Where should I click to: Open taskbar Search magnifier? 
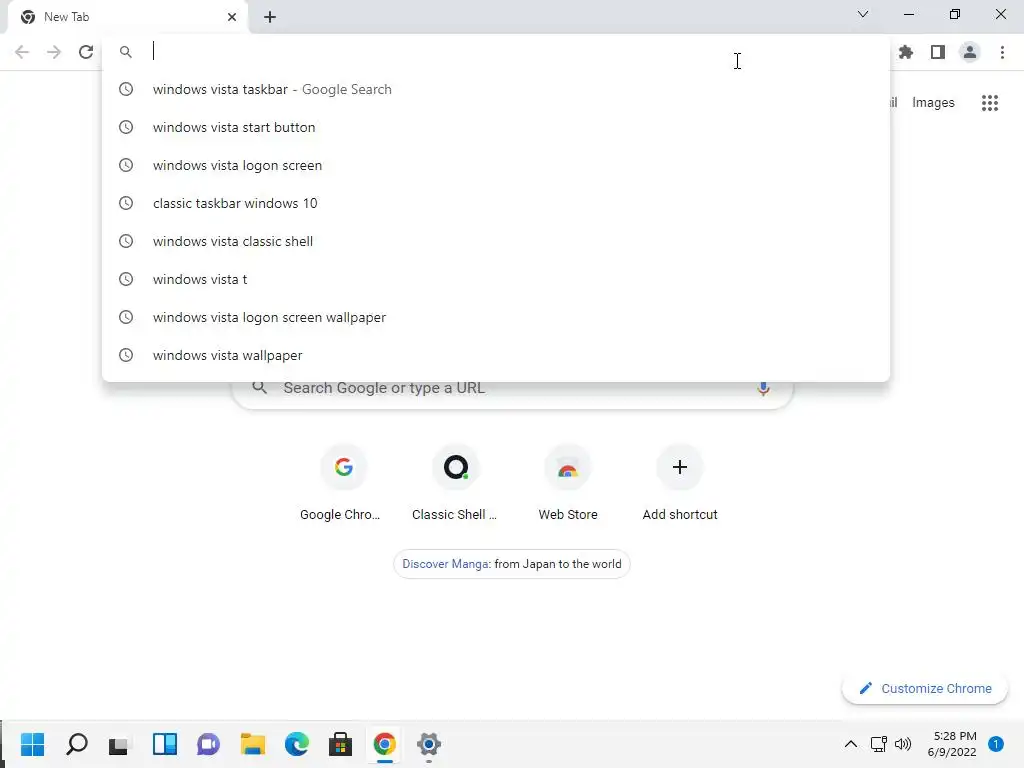(x=76, y=744)
